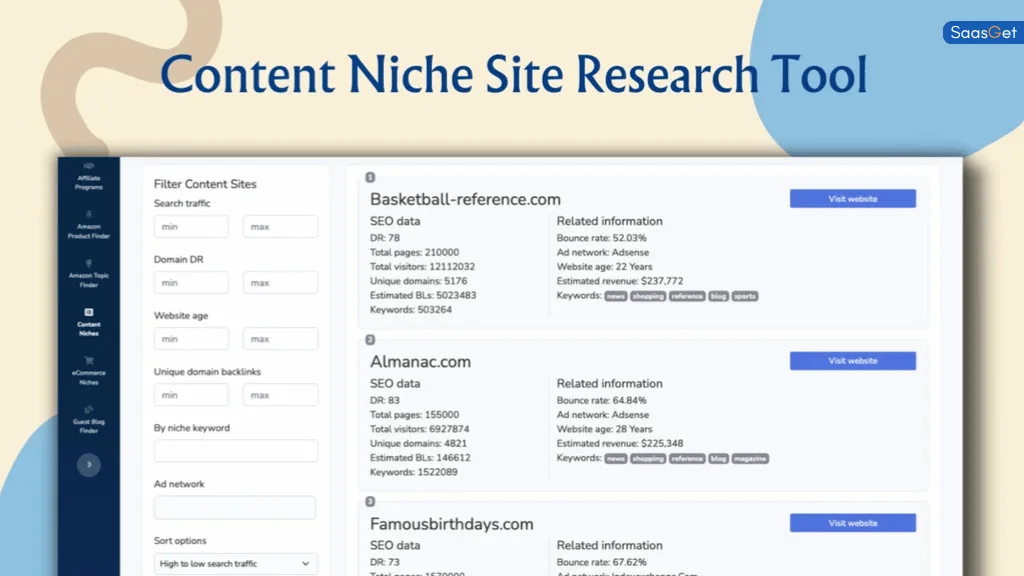Click shopping tag on Almanac.com
The height and width of the screenshot is (576, 1024).
point(648,458)
